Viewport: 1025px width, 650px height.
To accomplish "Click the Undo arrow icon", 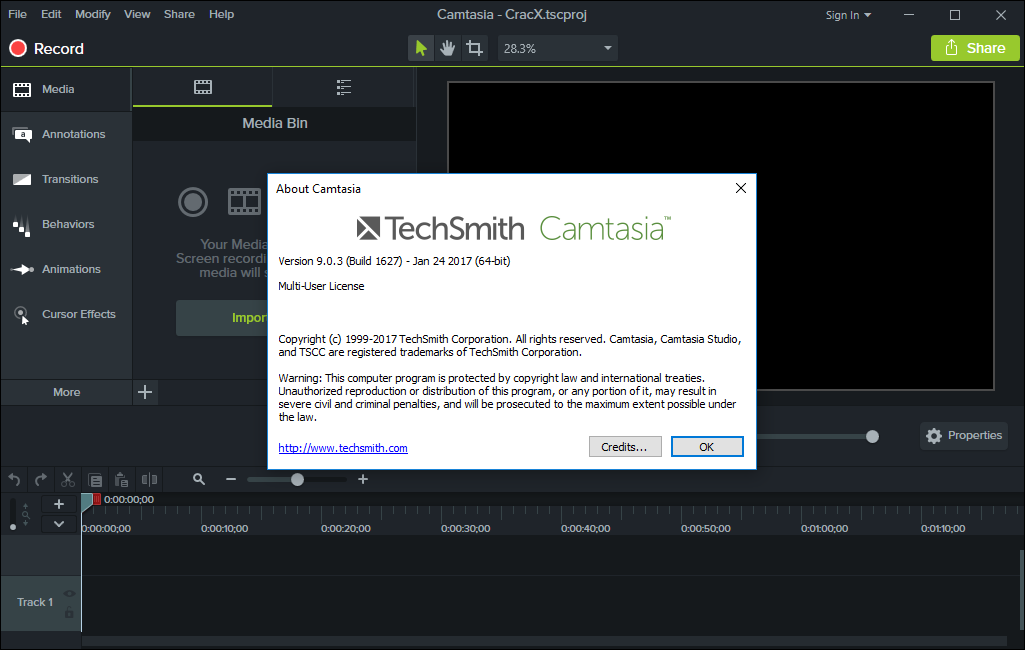I will (14, 480).
